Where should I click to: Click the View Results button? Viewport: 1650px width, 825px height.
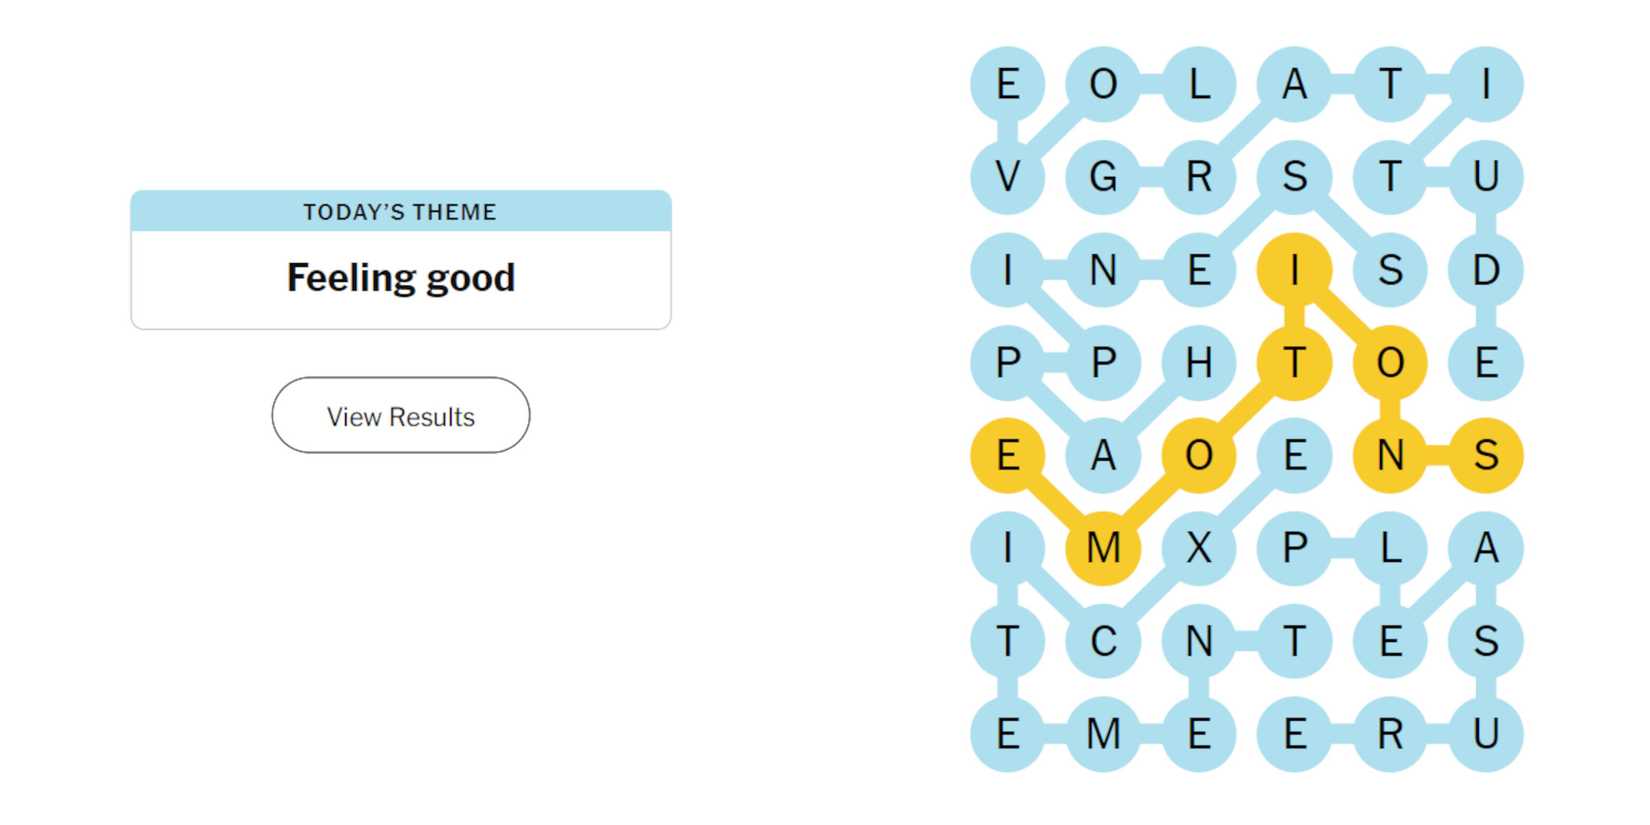click(x=400, y=416)
